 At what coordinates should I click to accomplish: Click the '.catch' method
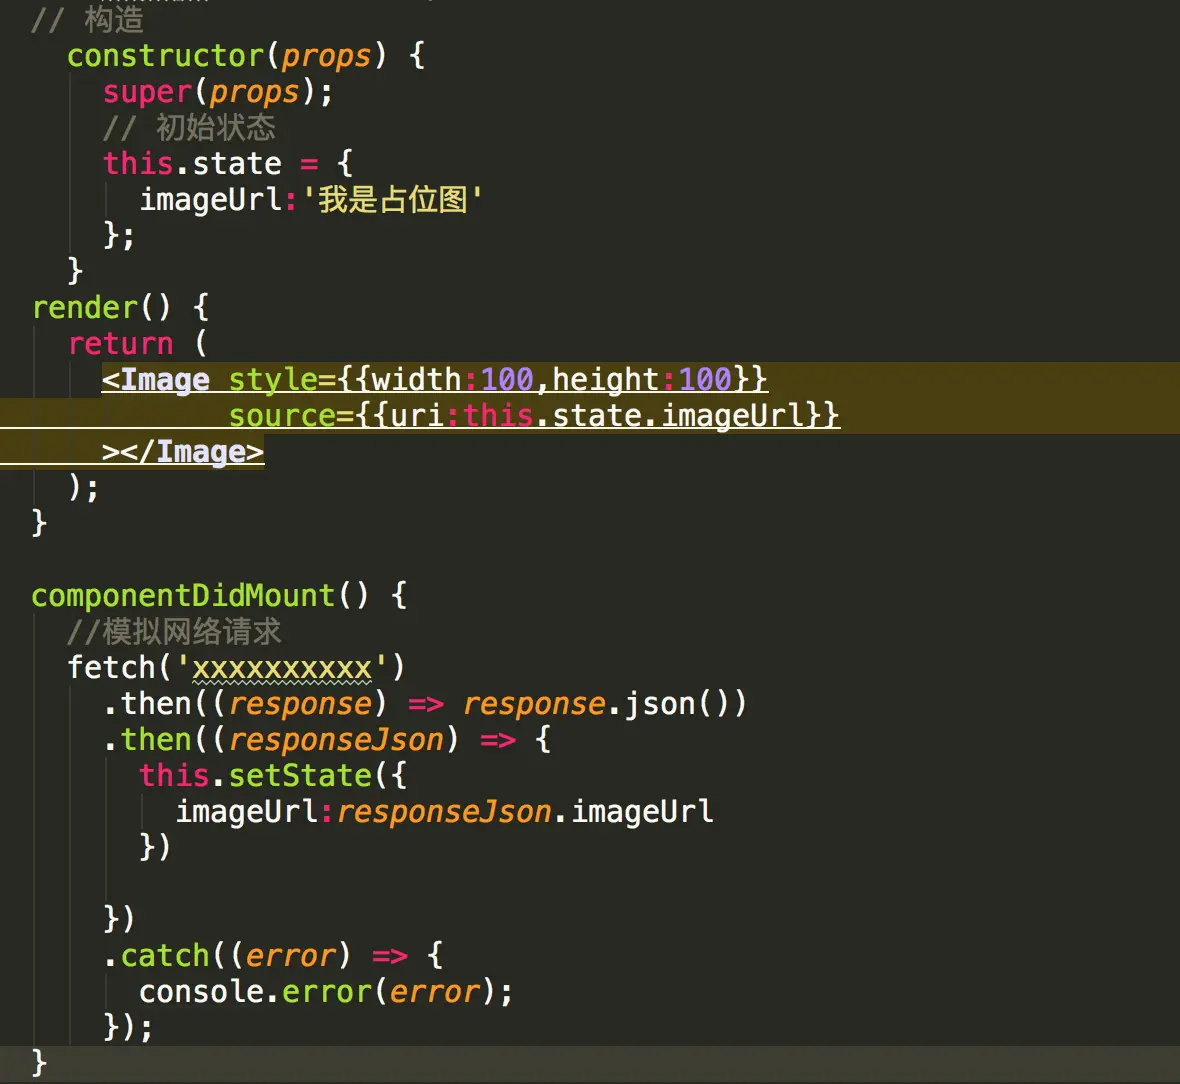[156, 956]
